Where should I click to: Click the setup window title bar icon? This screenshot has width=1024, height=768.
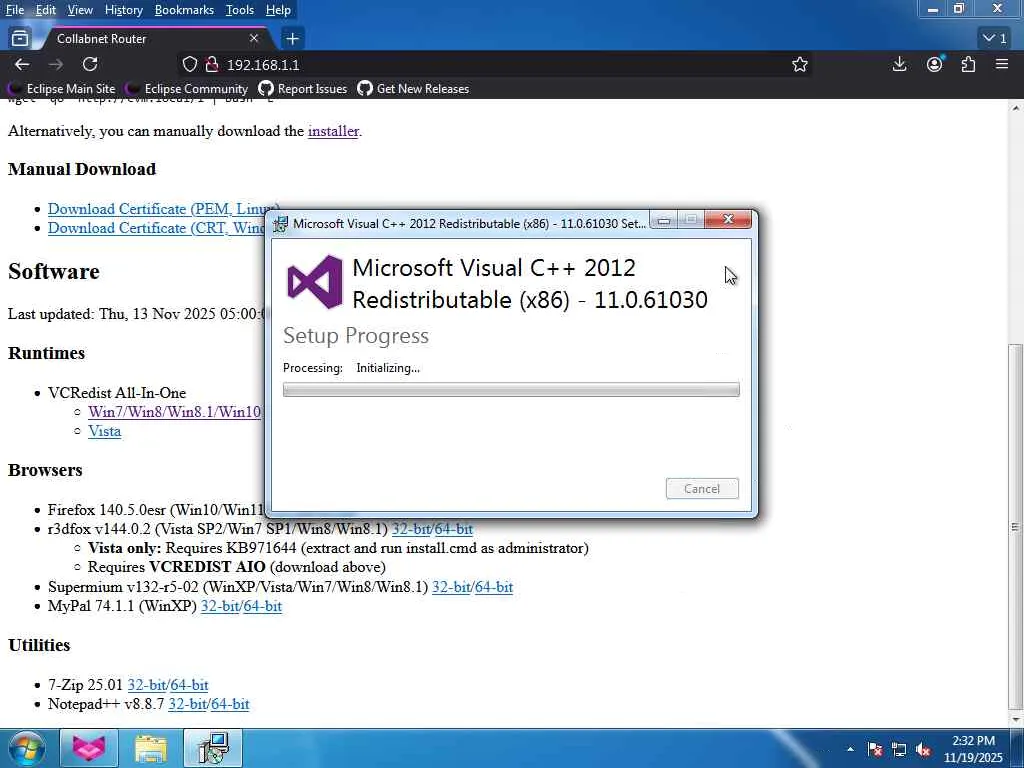coord(280,224)
